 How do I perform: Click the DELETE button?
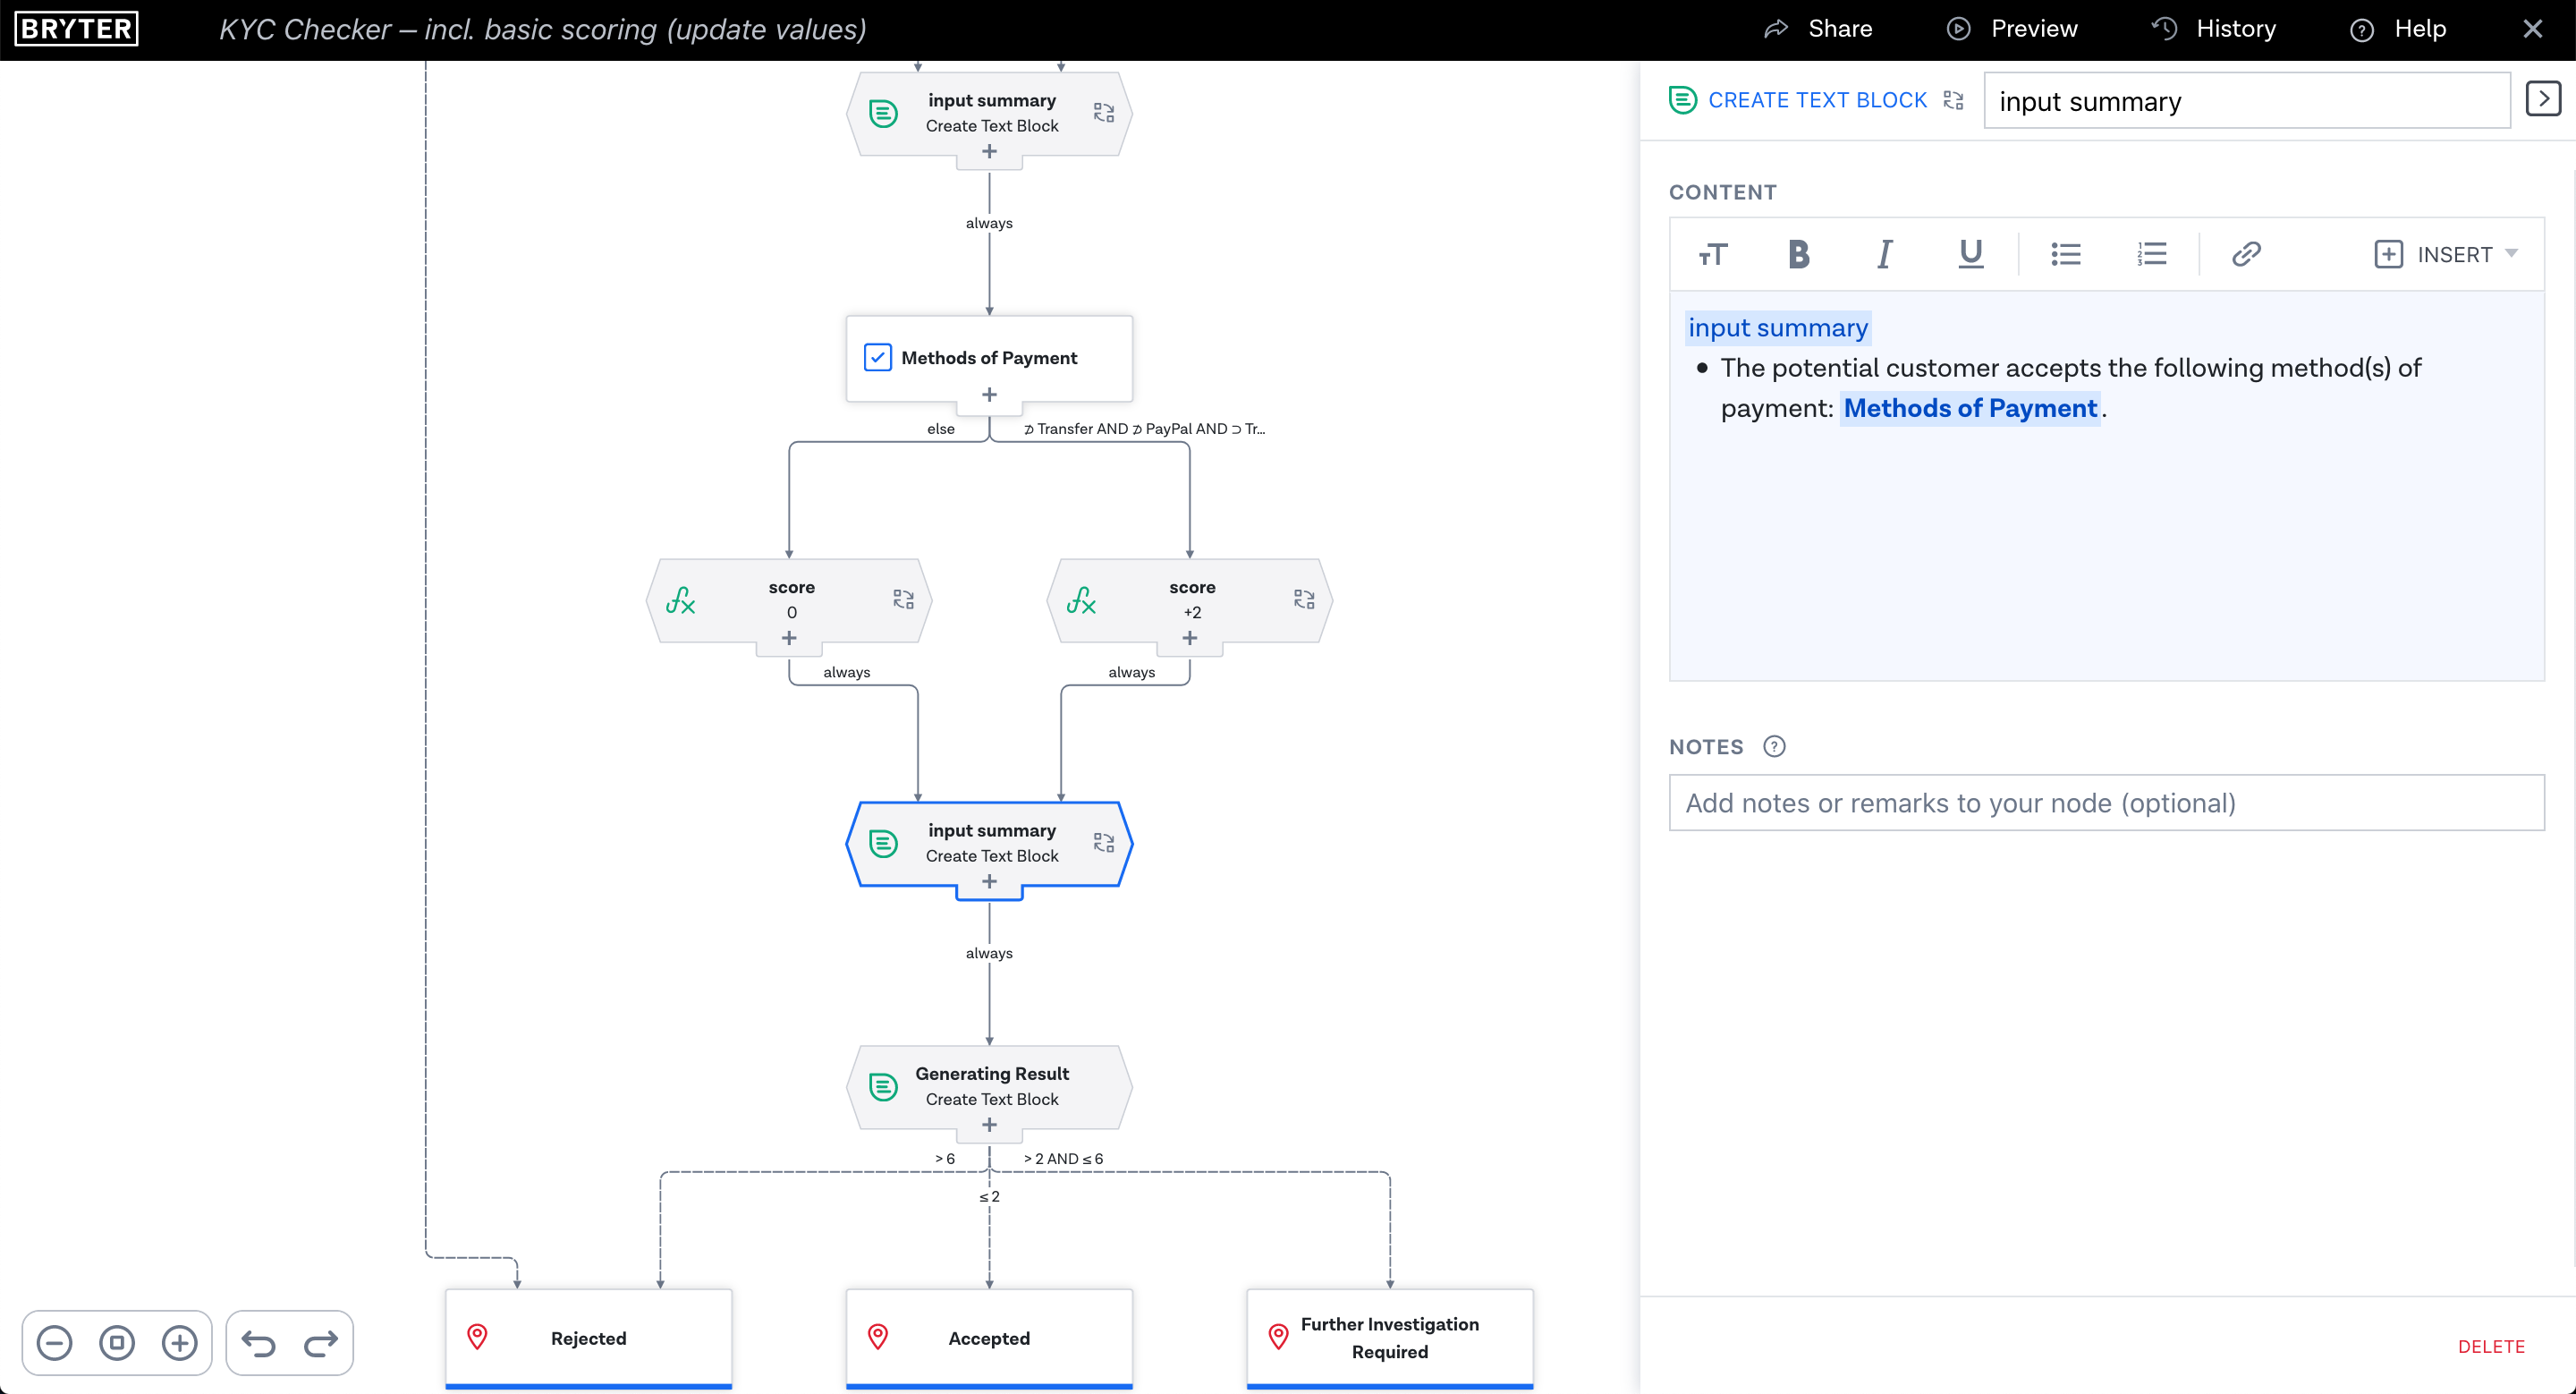point(2491,1346)
